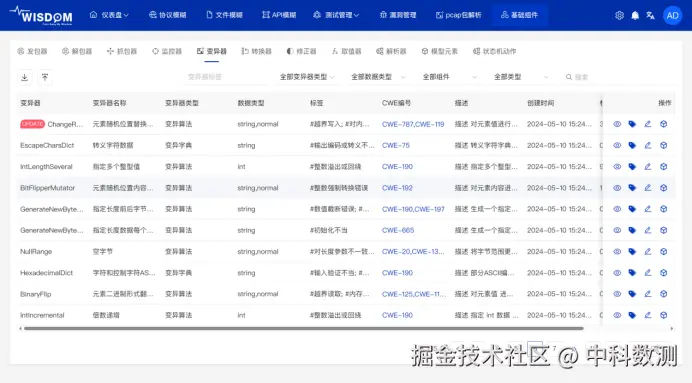This screenshot has width=692, height=383.
Task: Click the cube icon for IntIncremental
Action: pos(663,315)
